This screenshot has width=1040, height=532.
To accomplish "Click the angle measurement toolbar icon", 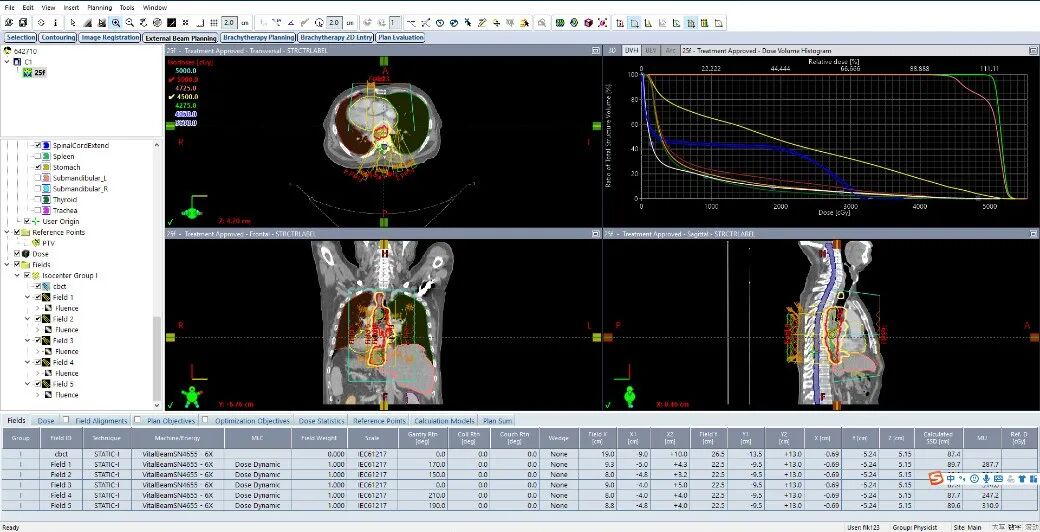I will coord(291,23).
